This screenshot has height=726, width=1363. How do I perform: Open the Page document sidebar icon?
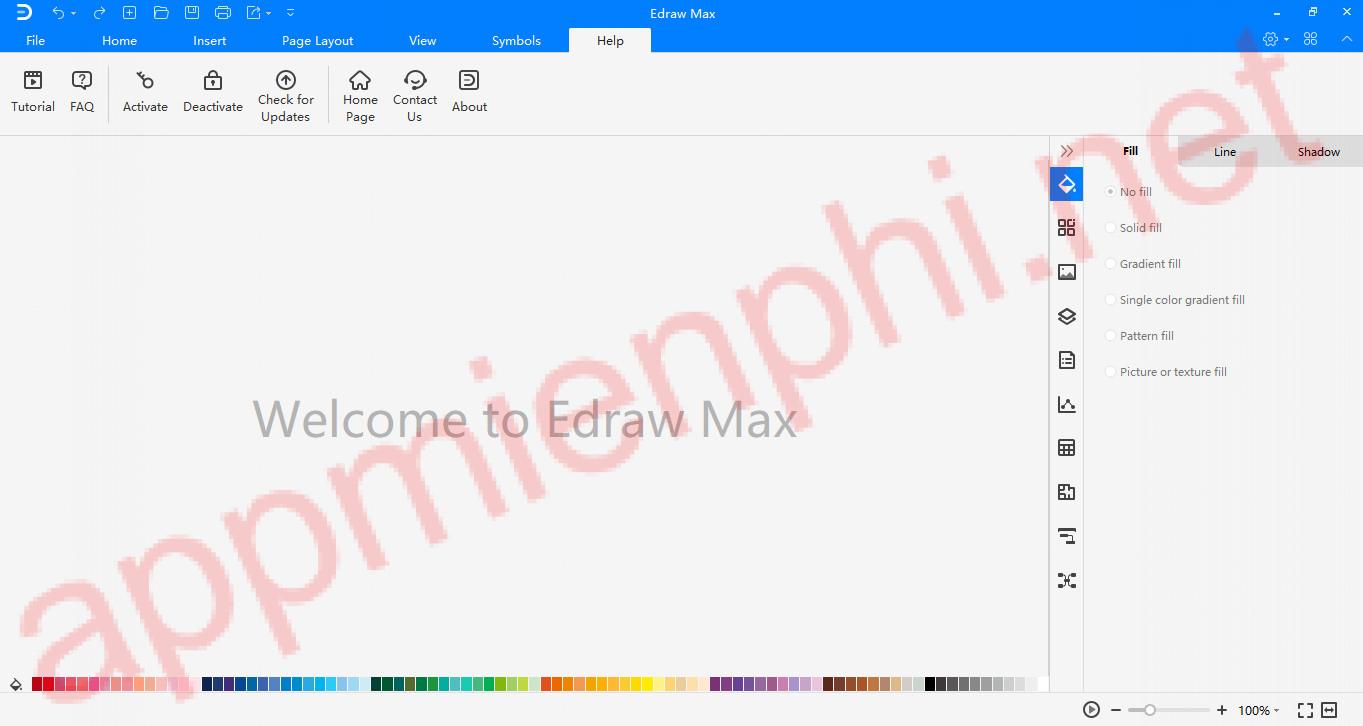click(1066, 360)
